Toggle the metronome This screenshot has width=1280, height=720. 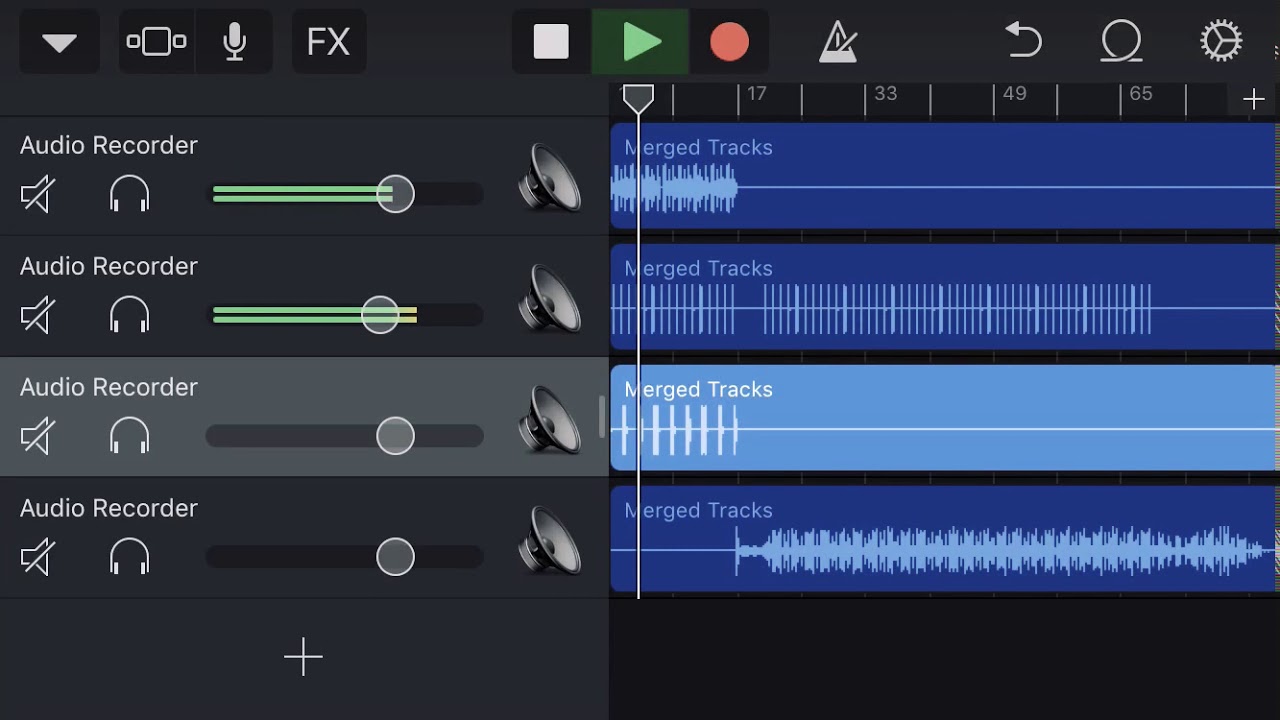837,42
